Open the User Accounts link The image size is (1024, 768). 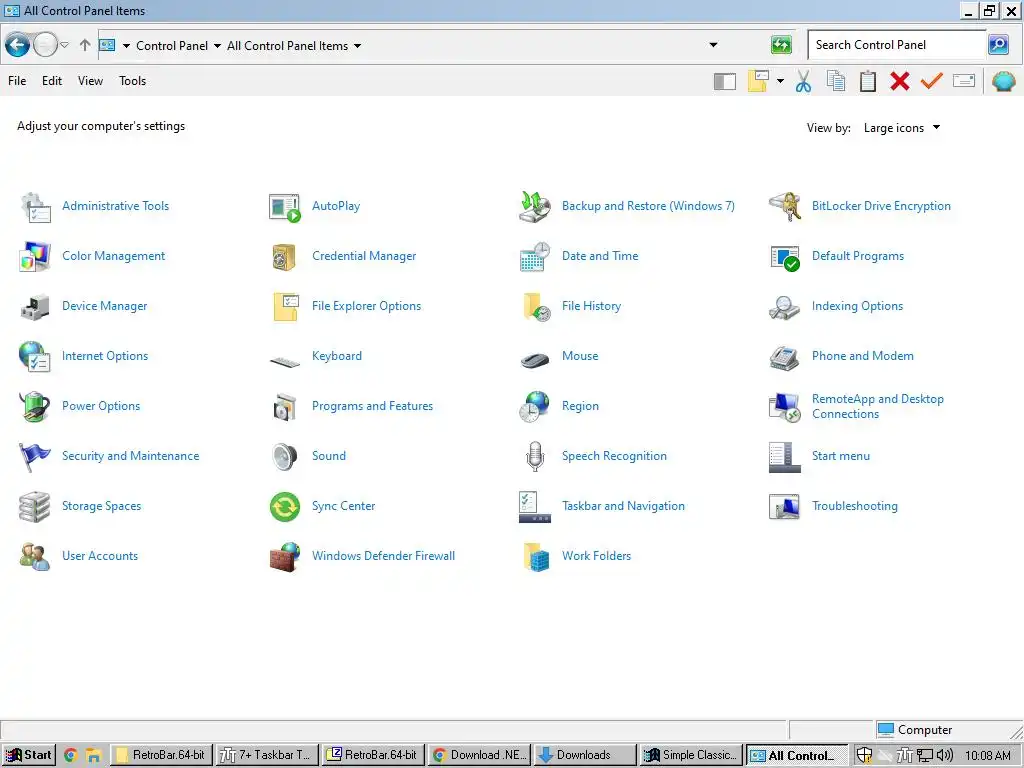[x=100, y=556]
